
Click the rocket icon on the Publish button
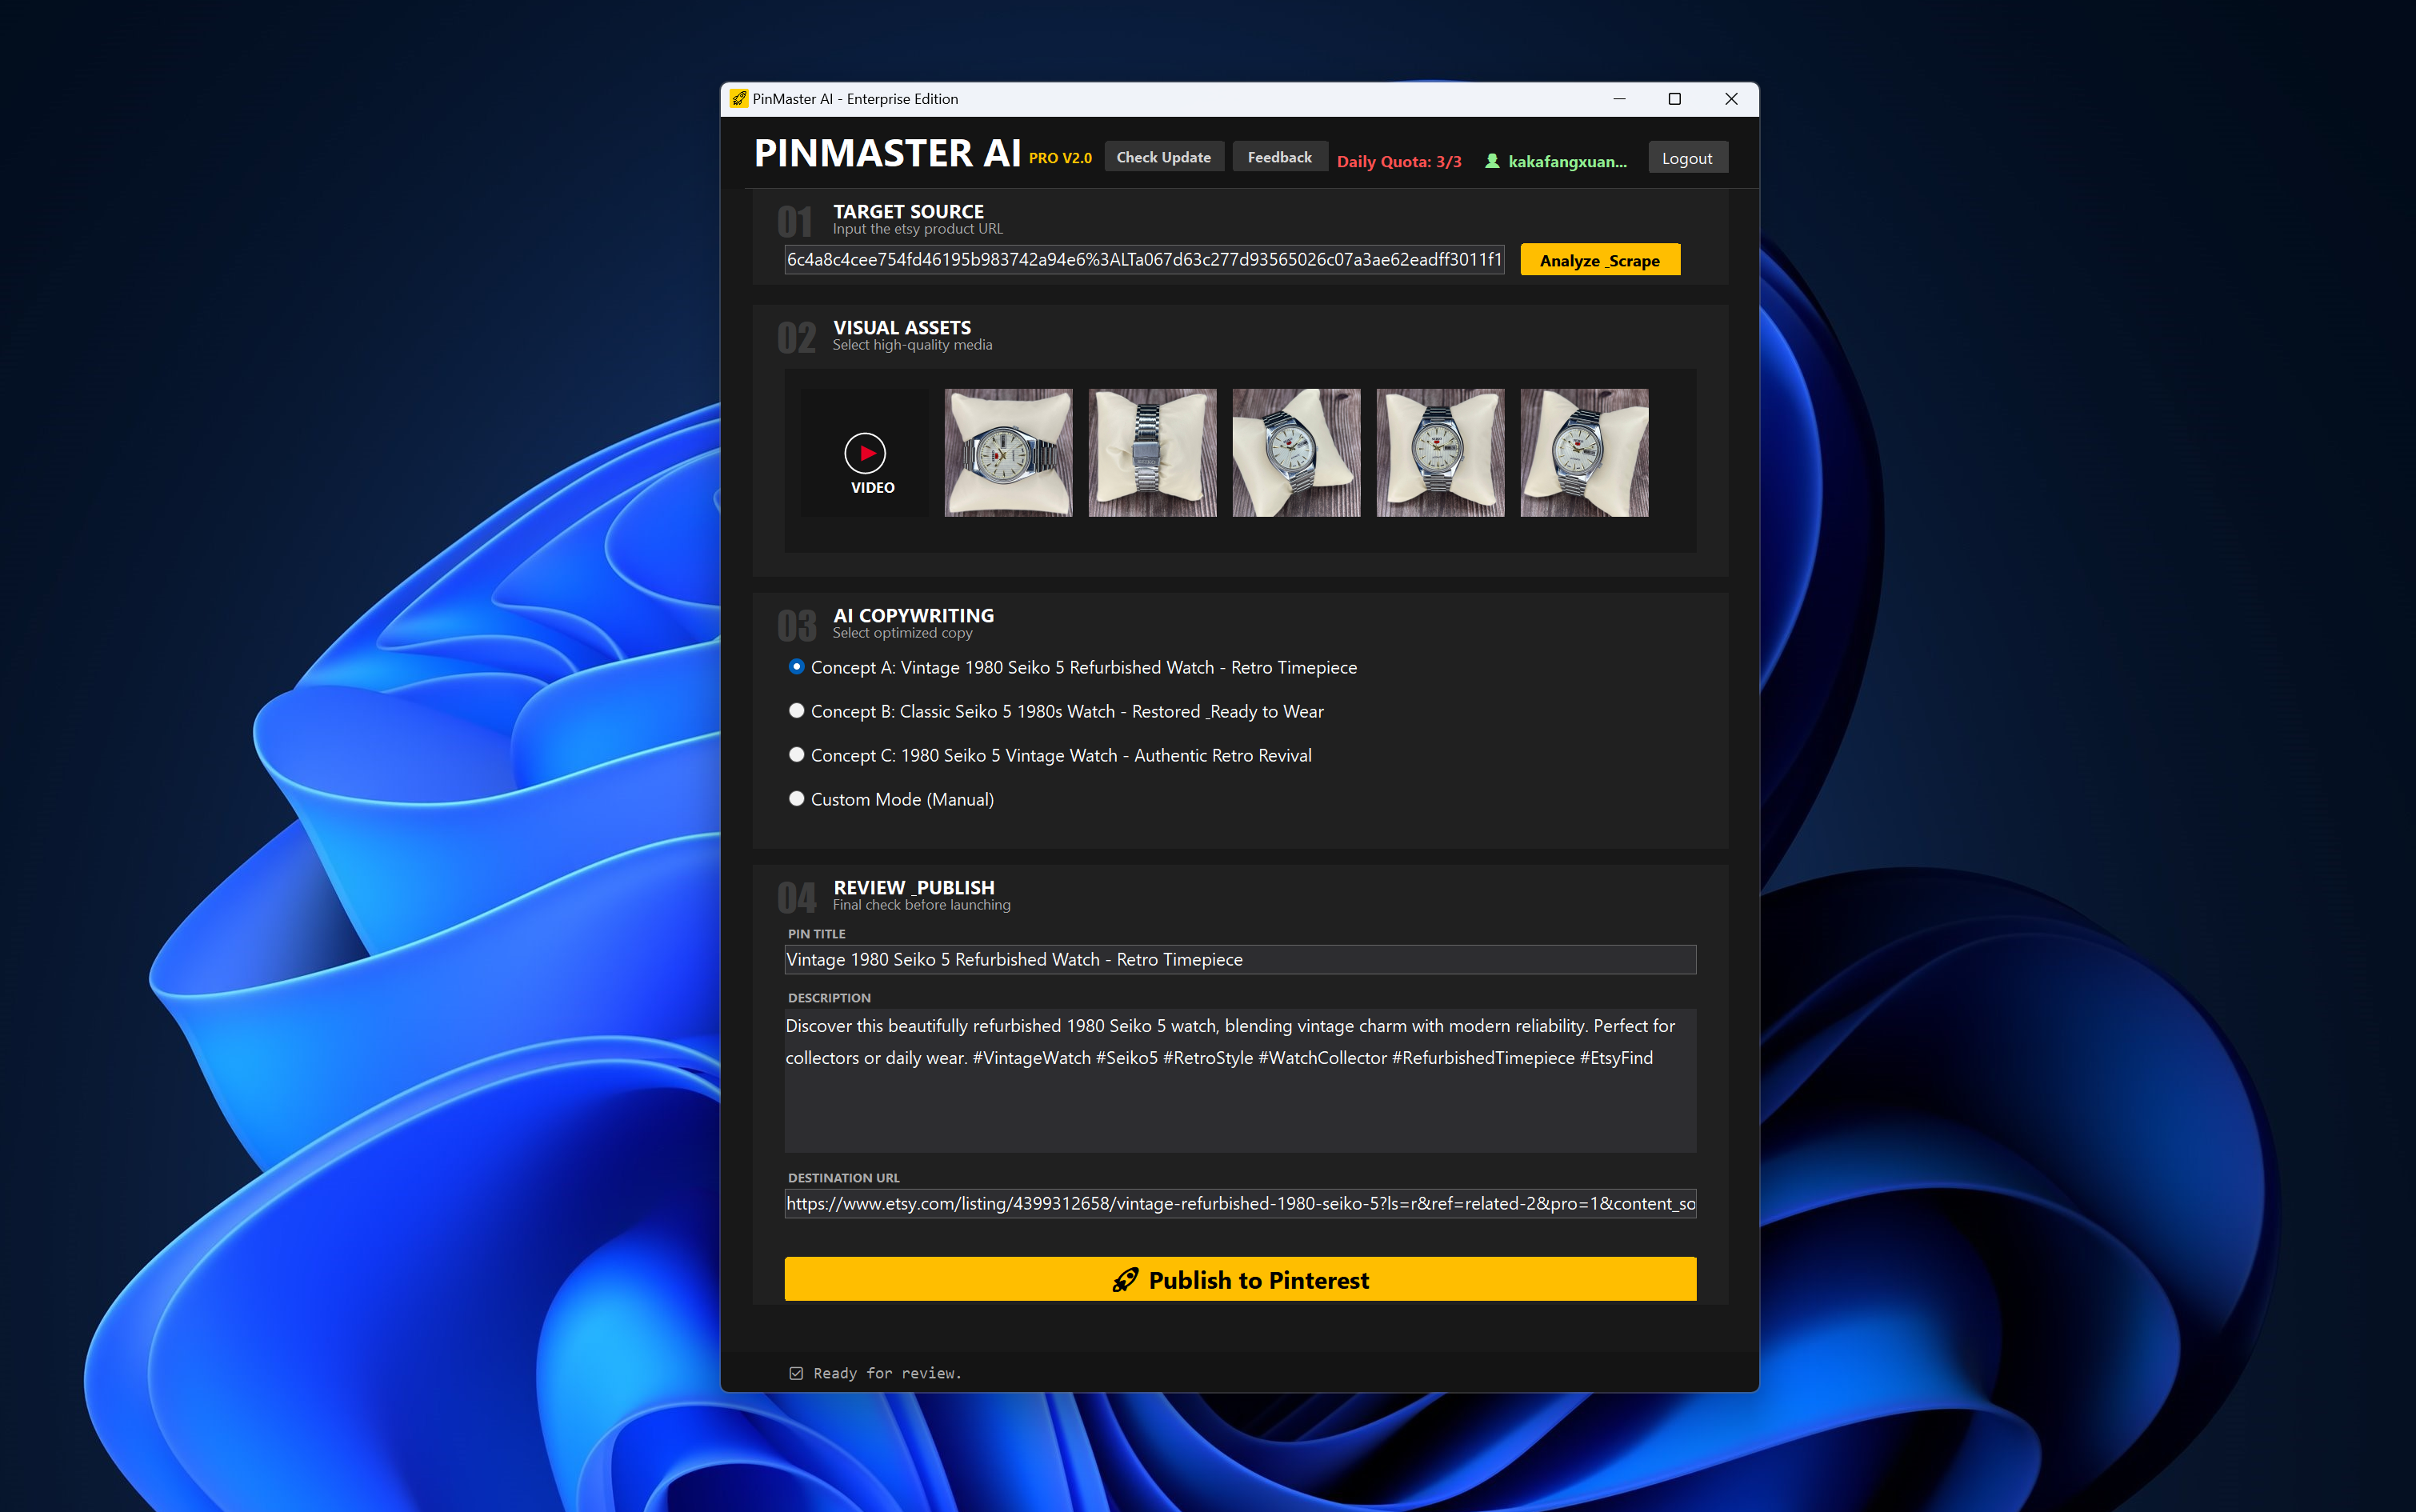coord(1126,1279)
